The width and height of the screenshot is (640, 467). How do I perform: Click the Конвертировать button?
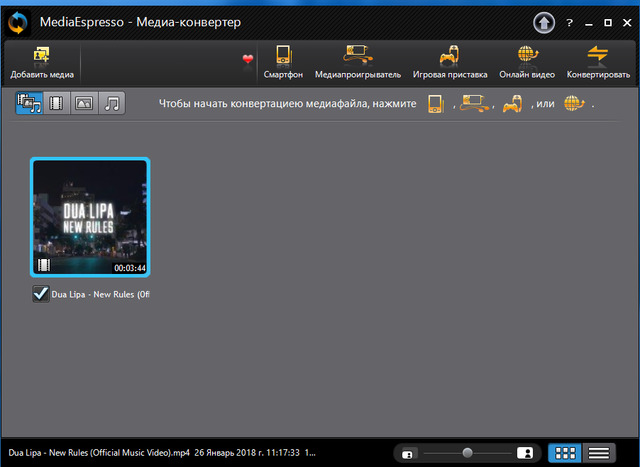[x=598, y=62]
